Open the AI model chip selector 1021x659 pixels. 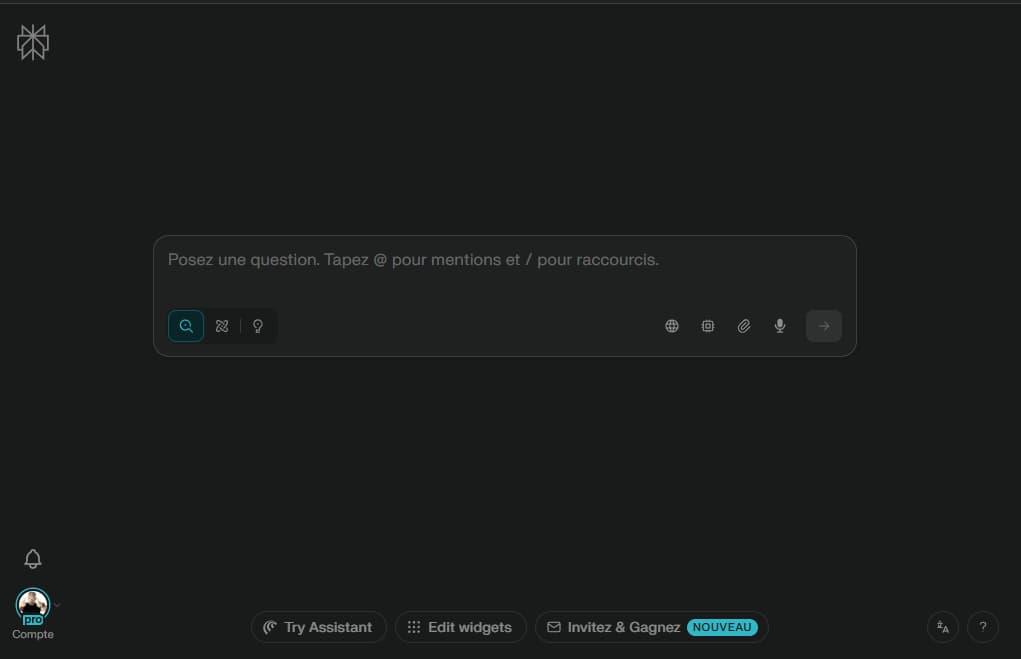tap(708, 326)
